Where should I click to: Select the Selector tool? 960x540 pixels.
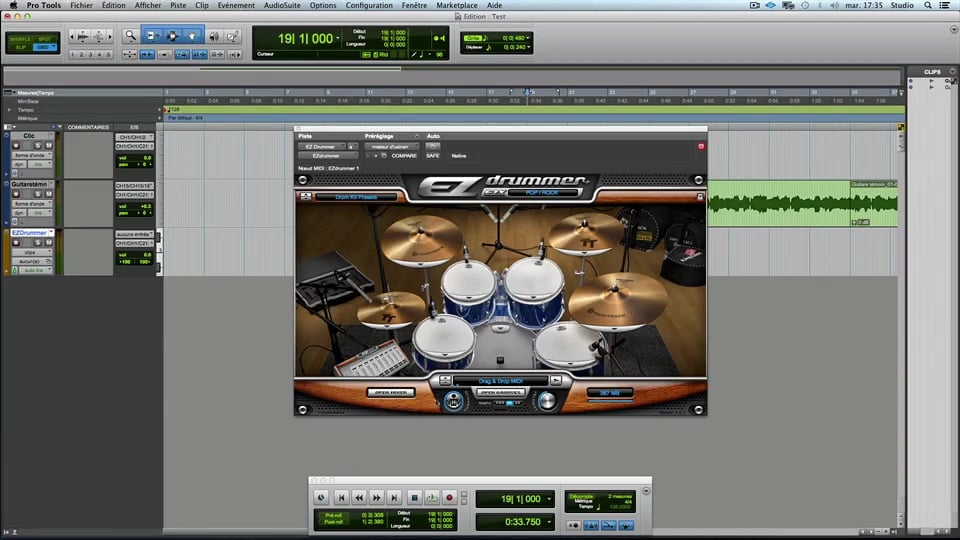pyautogui.click(x=172, y=36)
